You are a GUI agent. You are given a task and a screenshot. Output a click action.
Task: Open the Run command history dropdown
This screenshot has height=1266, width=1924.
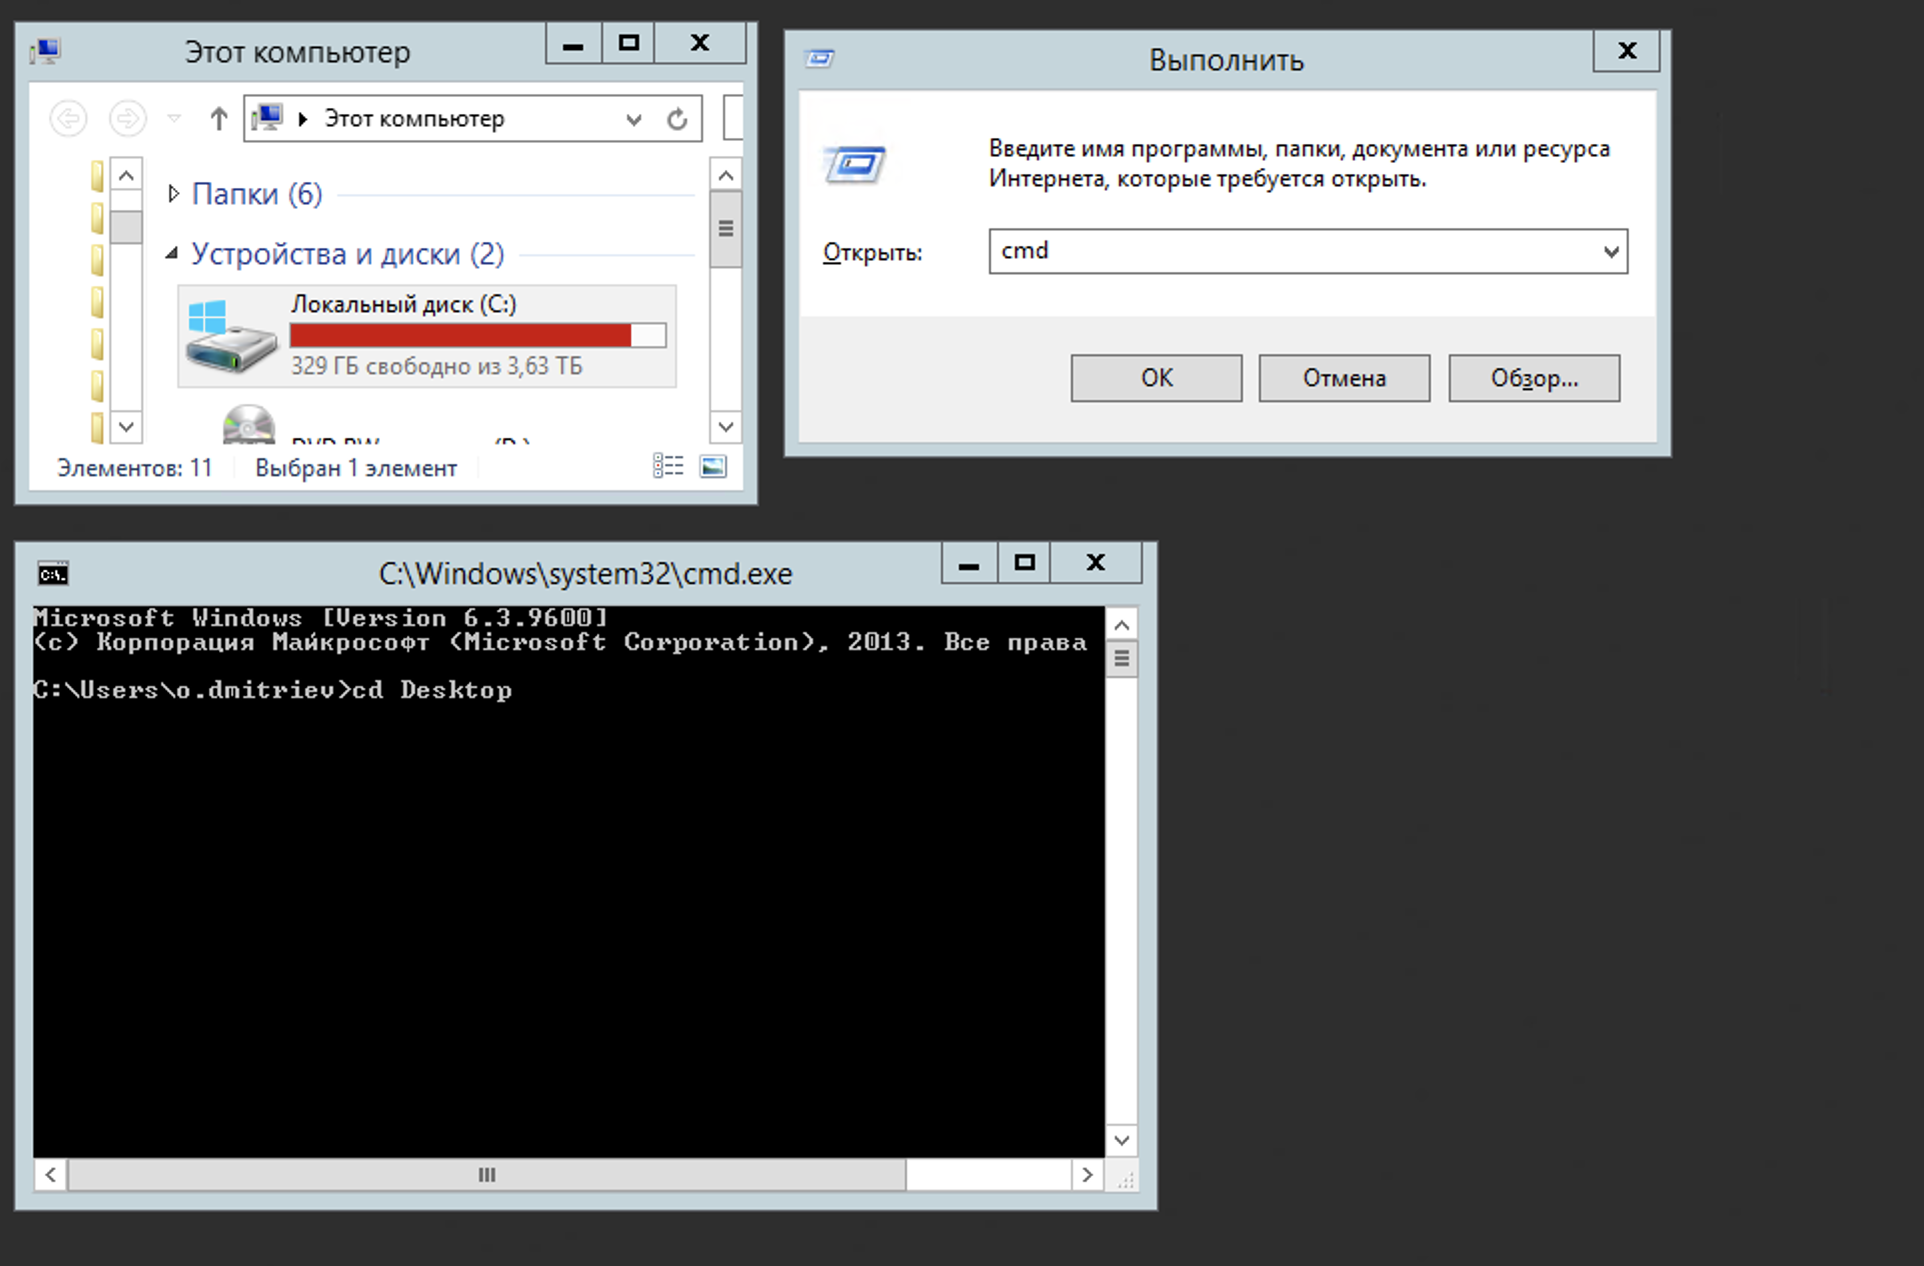[x=1610, y=252]
